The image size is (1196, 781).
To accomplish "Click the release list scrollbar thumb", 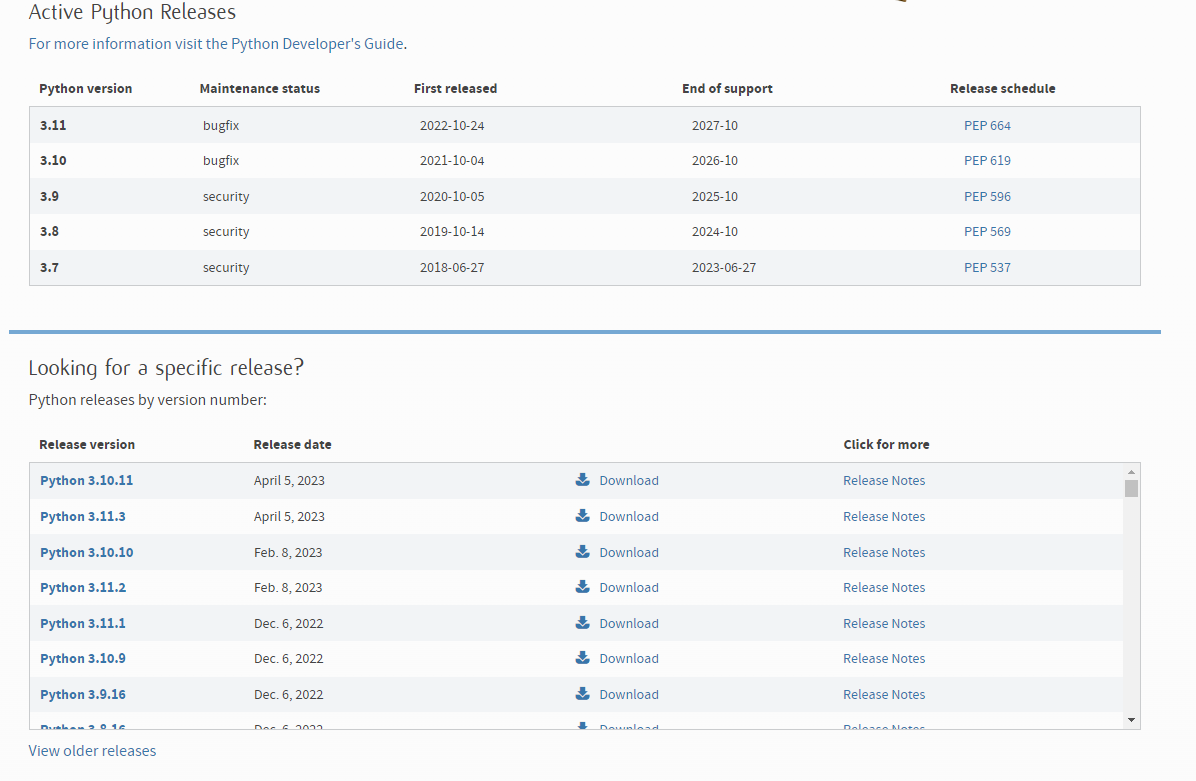I will (x=1131, y=488).
